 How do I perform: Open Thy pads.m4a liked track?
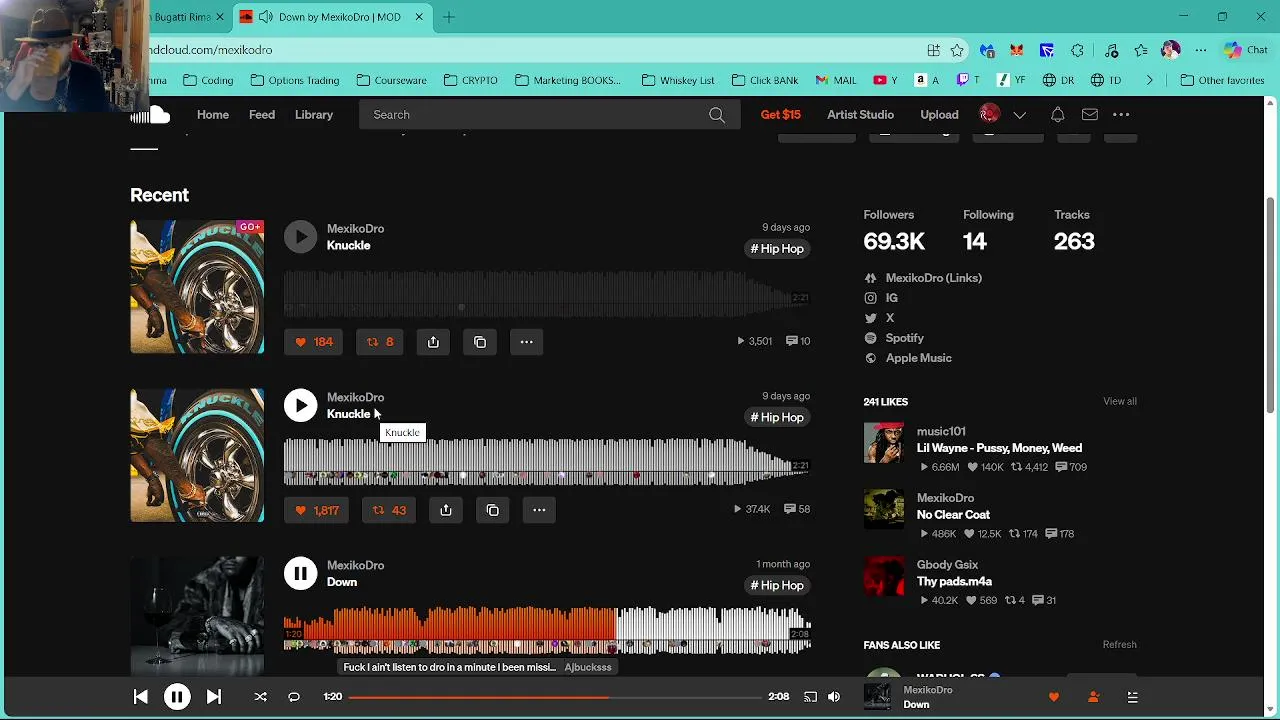click(954, 581)
